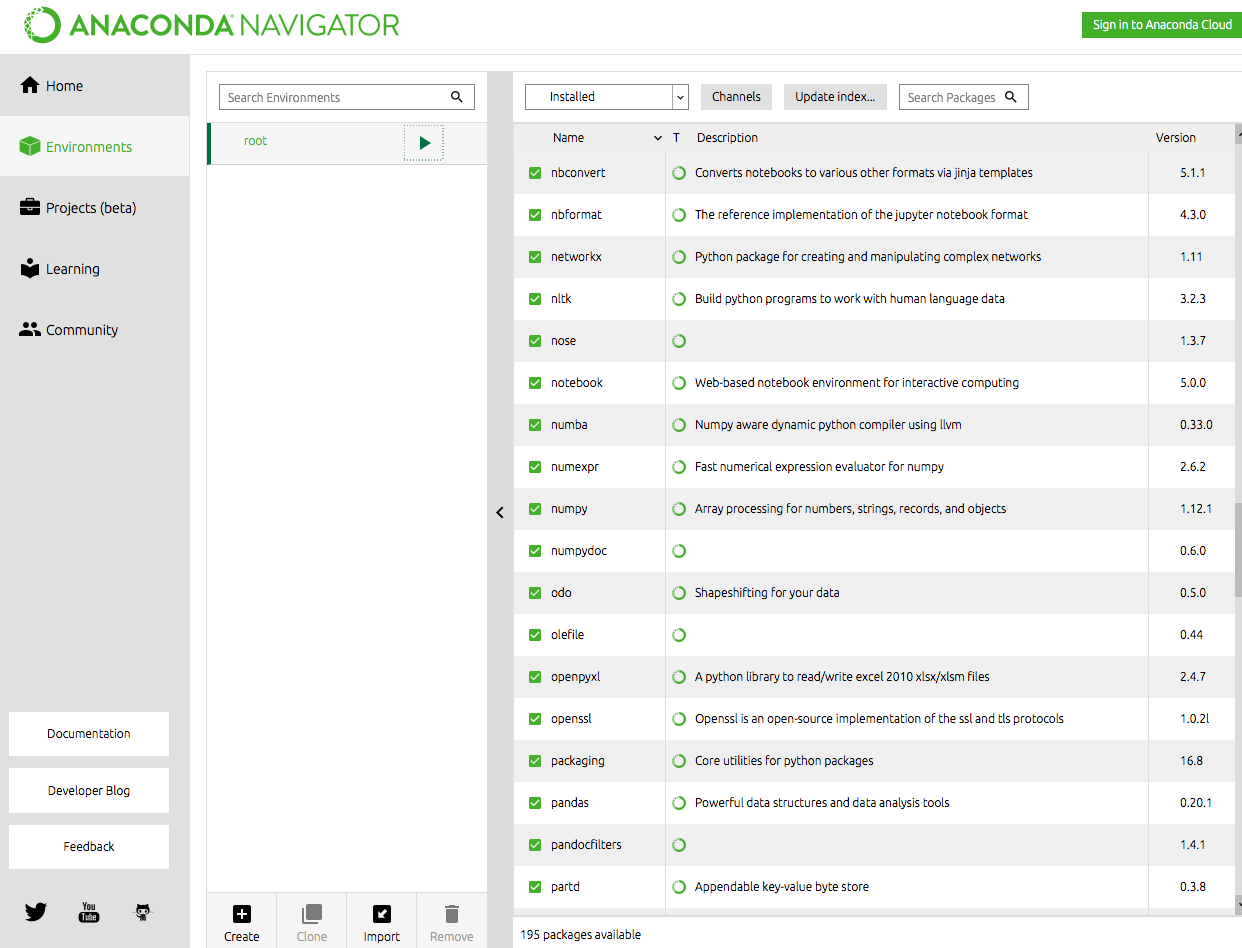Click the Twitter bird icon

coord(36,912)
